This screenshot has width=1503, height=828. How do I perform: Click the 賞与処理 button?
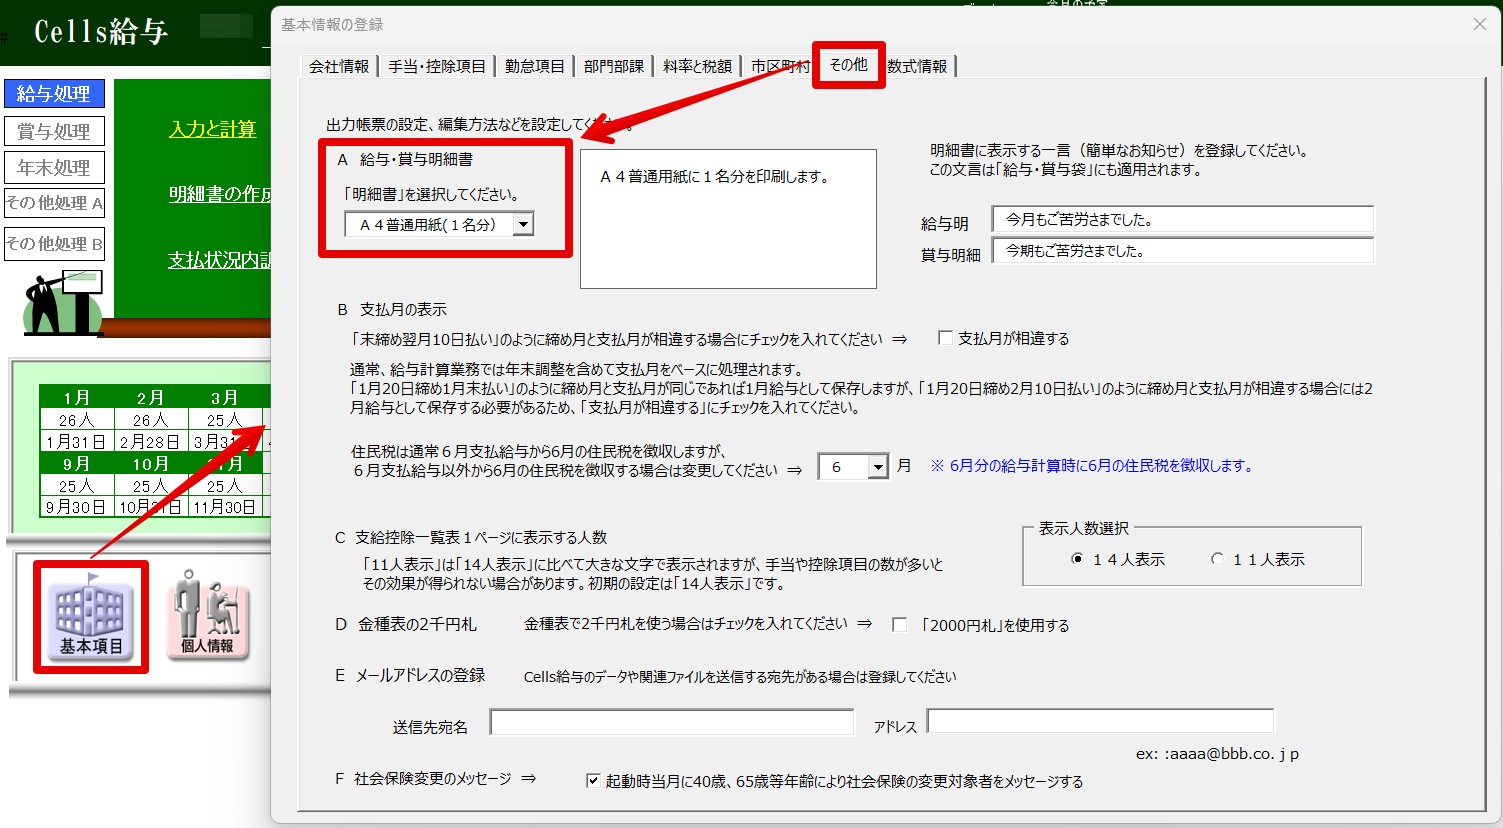pos(54,131)
